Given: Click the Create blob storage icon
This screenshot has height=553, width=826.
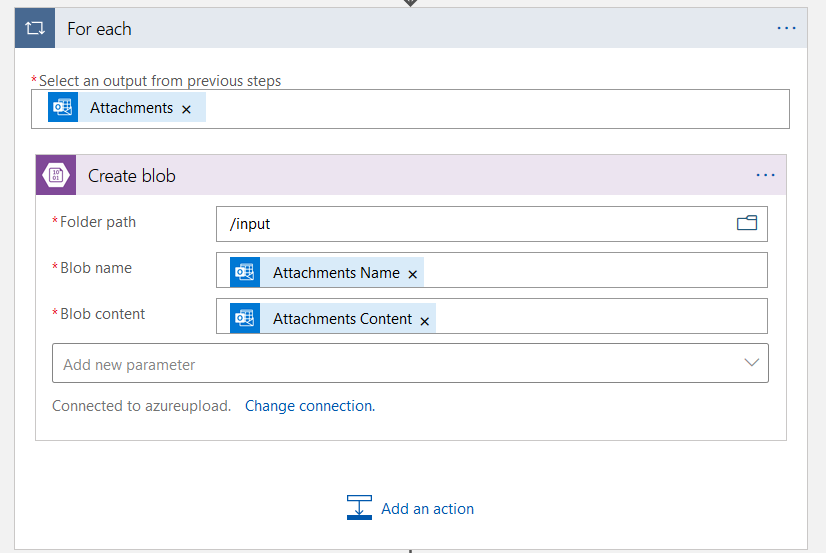Looking at the screenshot, I should (57, 176).
